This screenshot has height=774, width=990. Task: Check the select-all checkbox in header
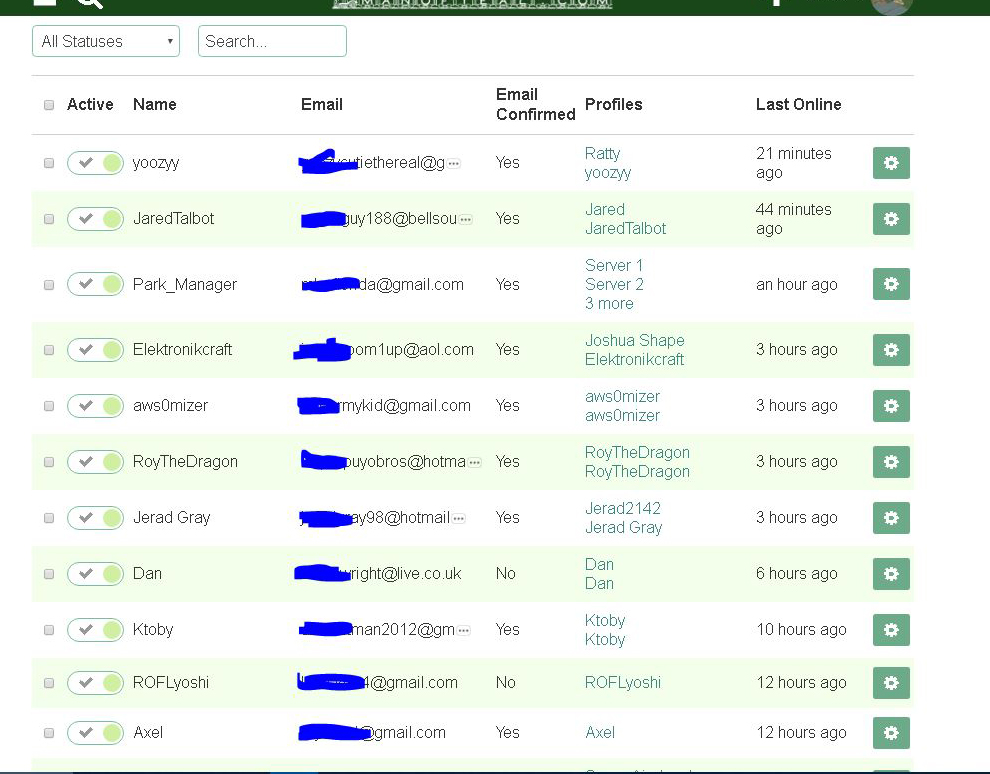[49, 105]
